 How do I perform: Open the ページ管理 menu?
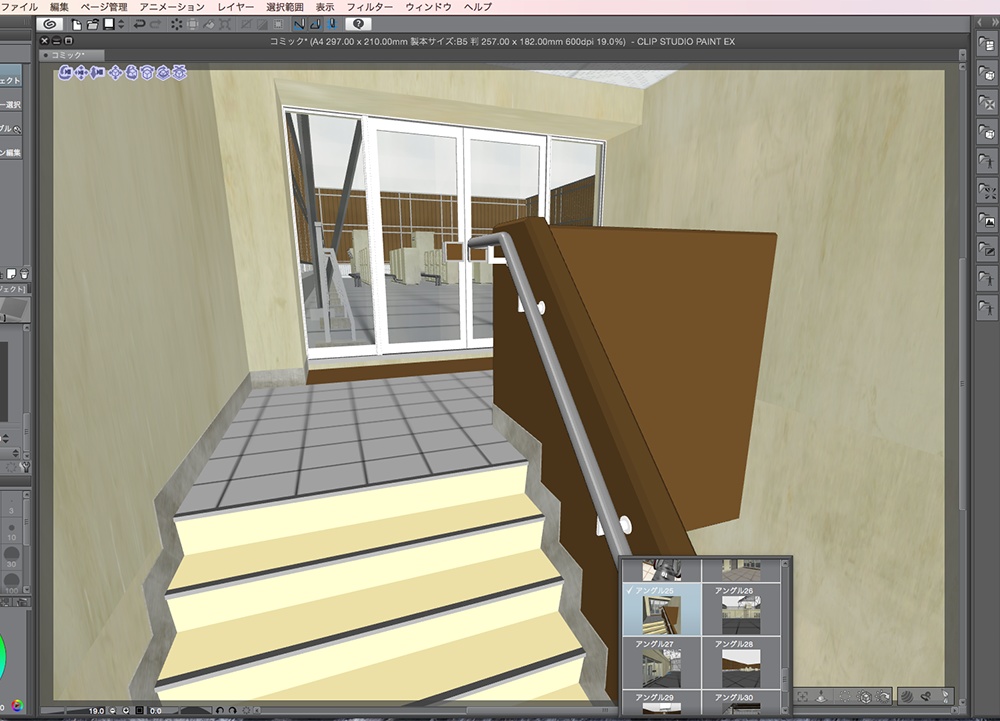point(104,7)
